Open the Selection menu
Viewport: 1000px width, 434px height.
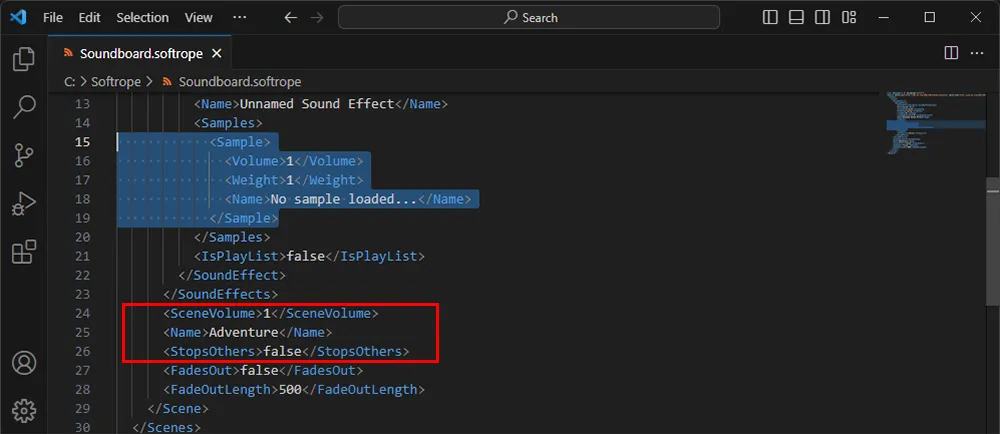[142, 18]
